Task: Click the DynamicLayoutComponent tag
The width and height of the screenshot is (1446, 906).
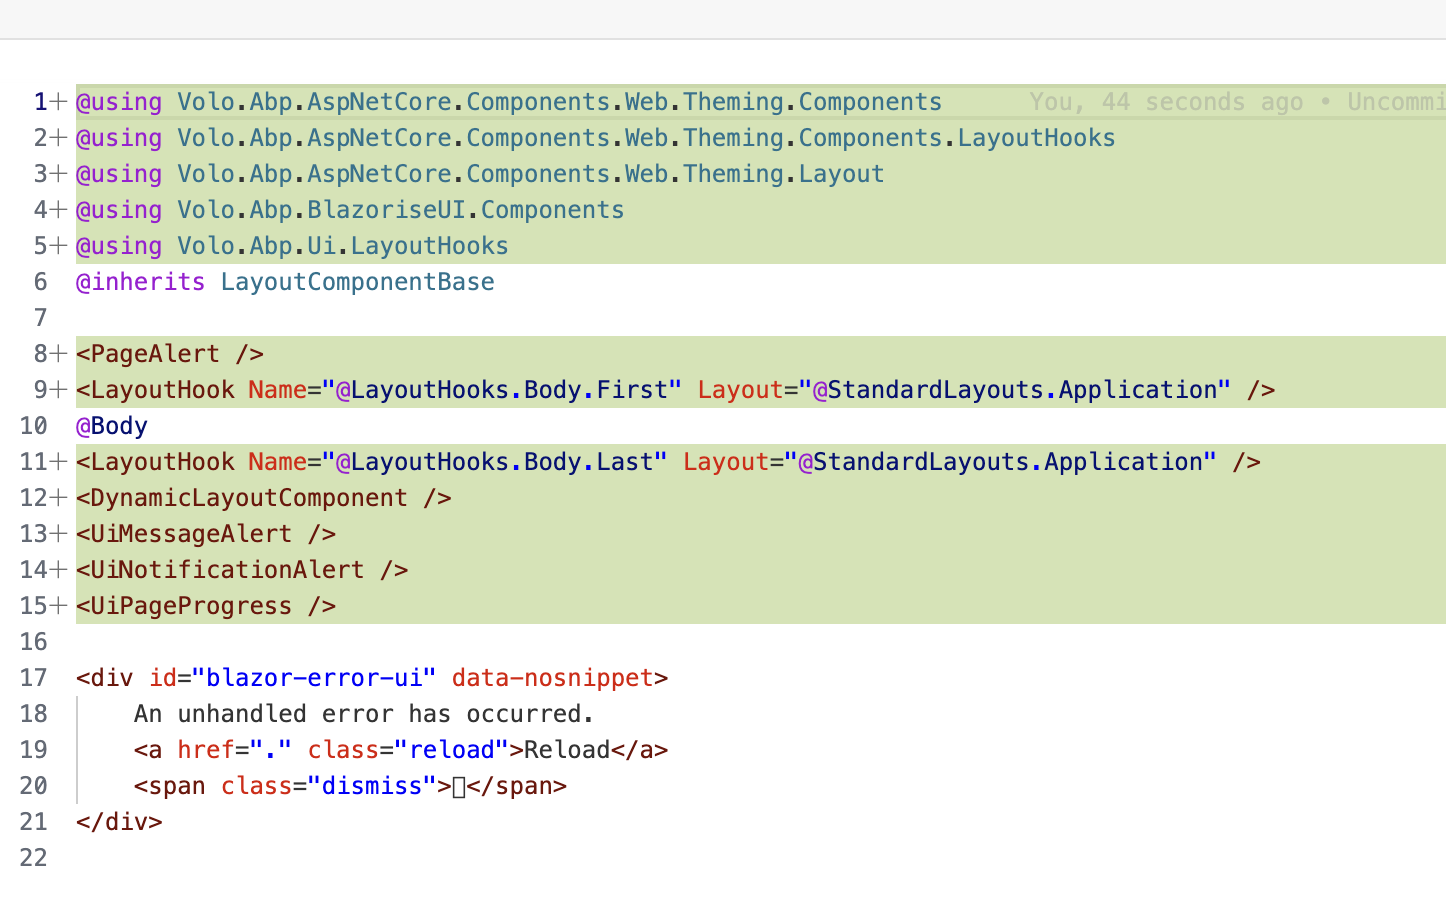Action: tap(249, 498)
